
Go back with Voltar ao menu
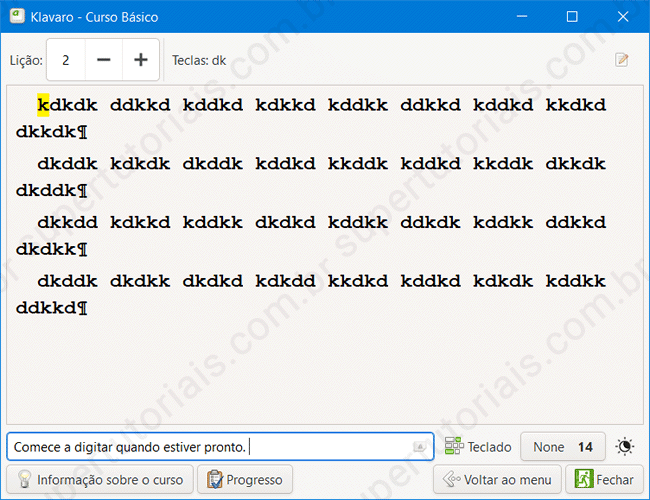pos(497,480)
